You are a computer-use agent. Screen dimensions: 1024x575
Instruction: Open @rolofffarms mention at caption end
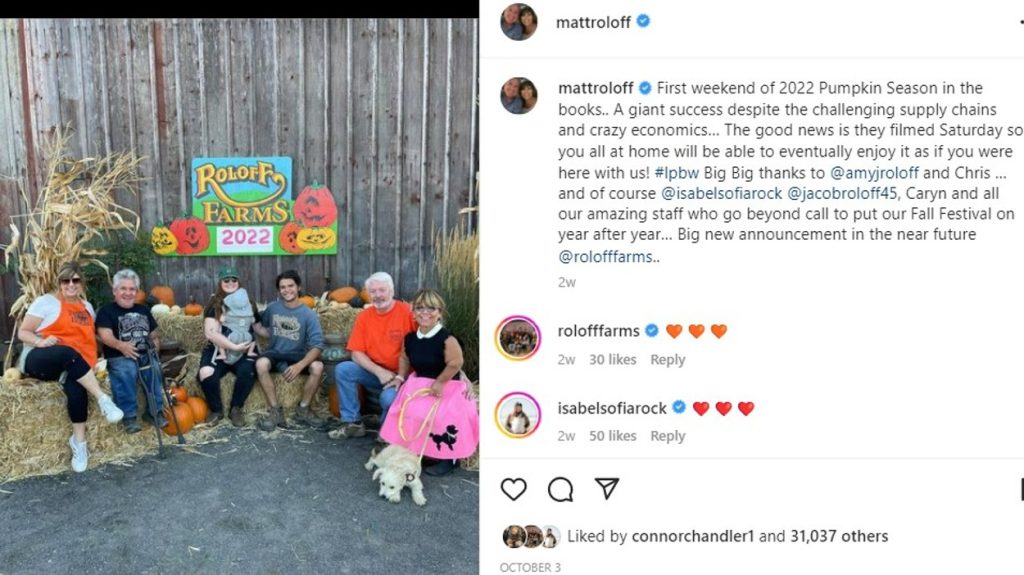[605, 257]
